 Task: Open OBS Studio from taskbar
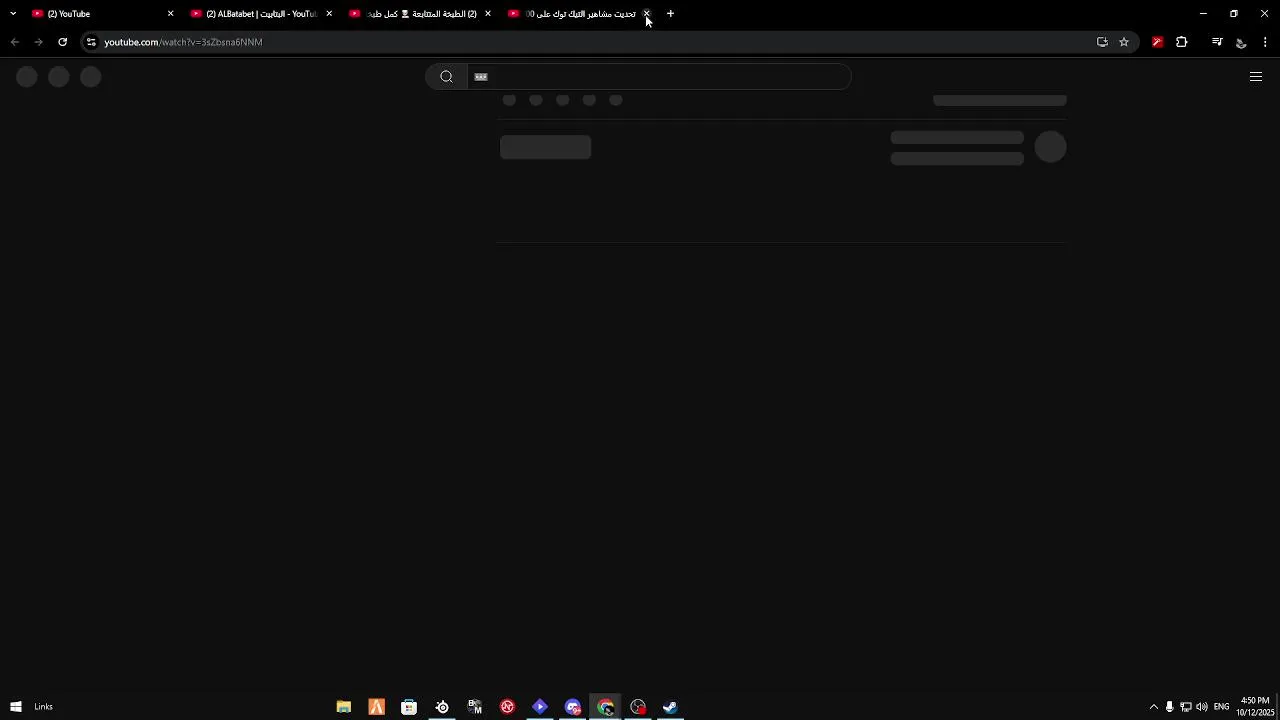[638, 707]
